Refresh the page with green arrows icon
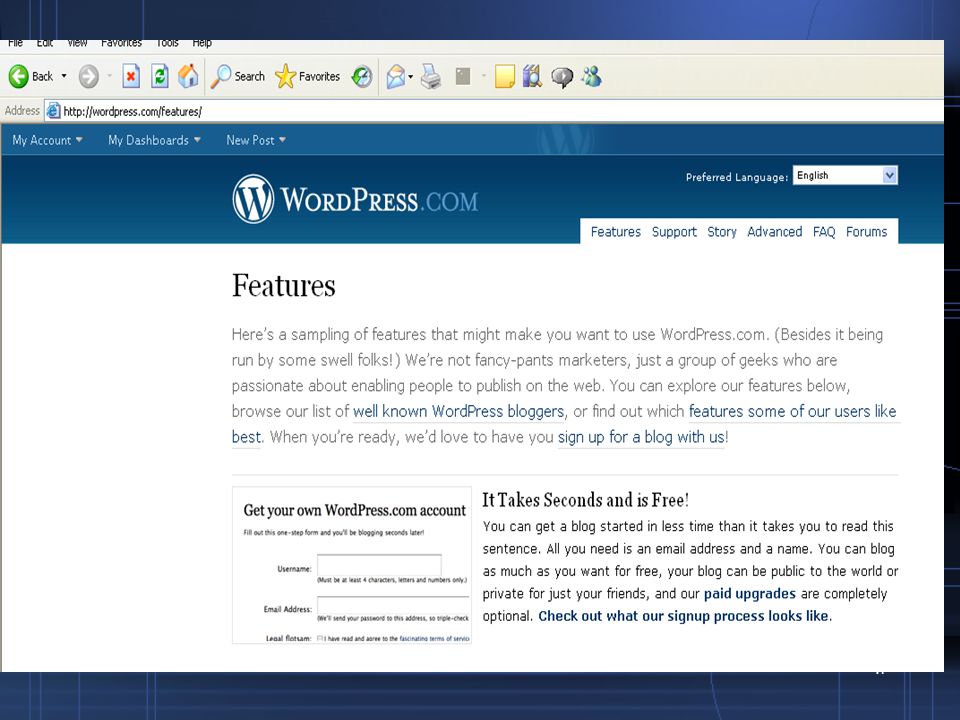The height and width of the screenshot is (720, 960). tap(159, 77)
